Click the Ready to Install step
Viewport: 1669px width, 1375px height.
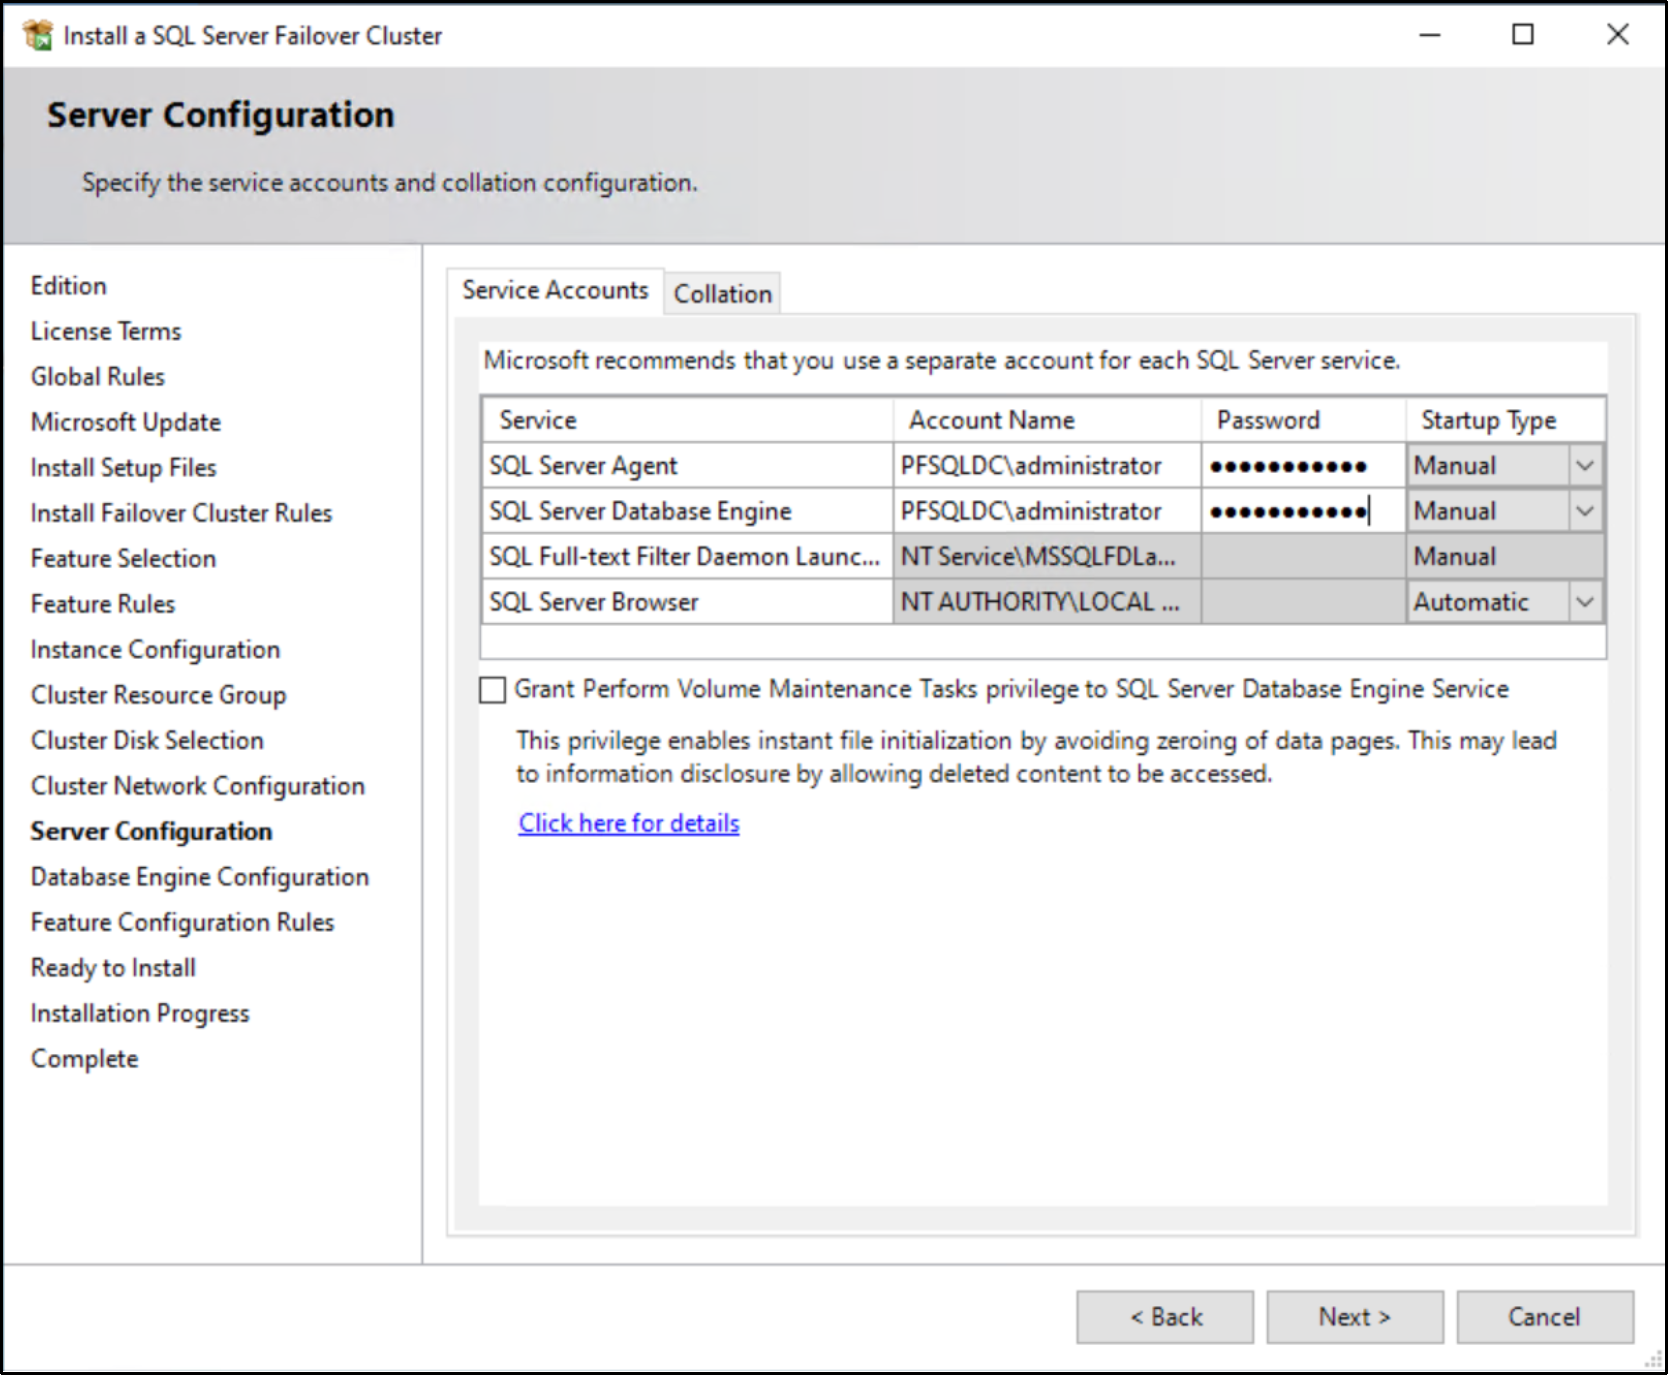pos(113,968)
